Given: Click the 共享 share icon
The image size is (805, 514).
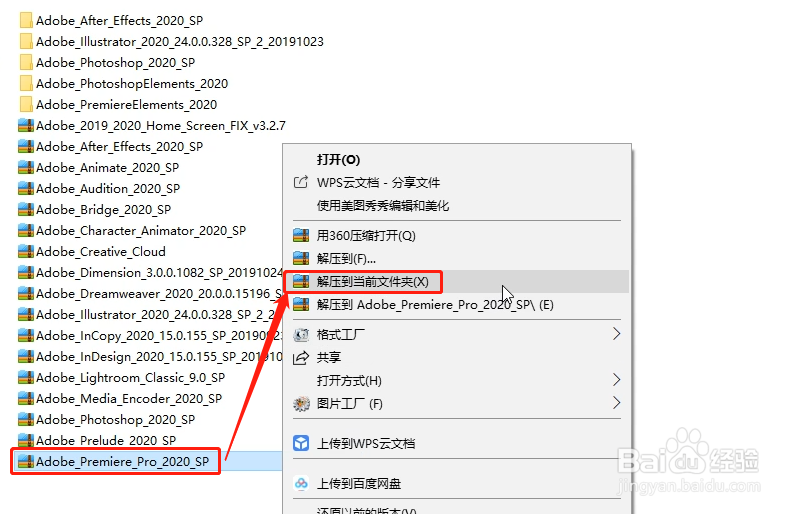Looking at the screenshot, I should (x=301, y=357).
